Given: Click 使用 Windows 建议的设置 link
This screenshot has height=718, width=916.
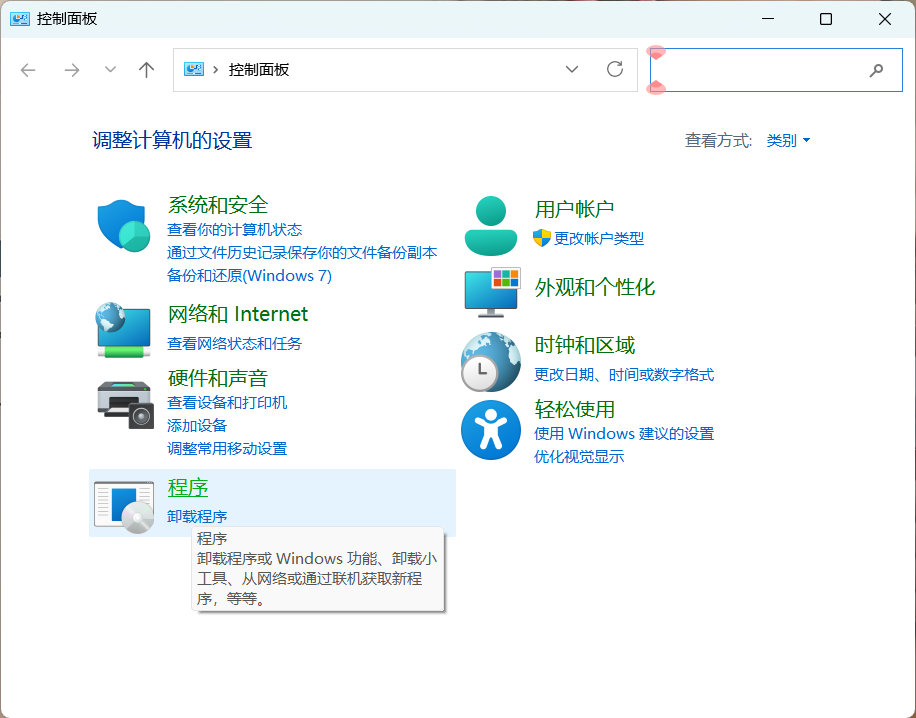Looking at the screenshot, I should click(623, 433).
